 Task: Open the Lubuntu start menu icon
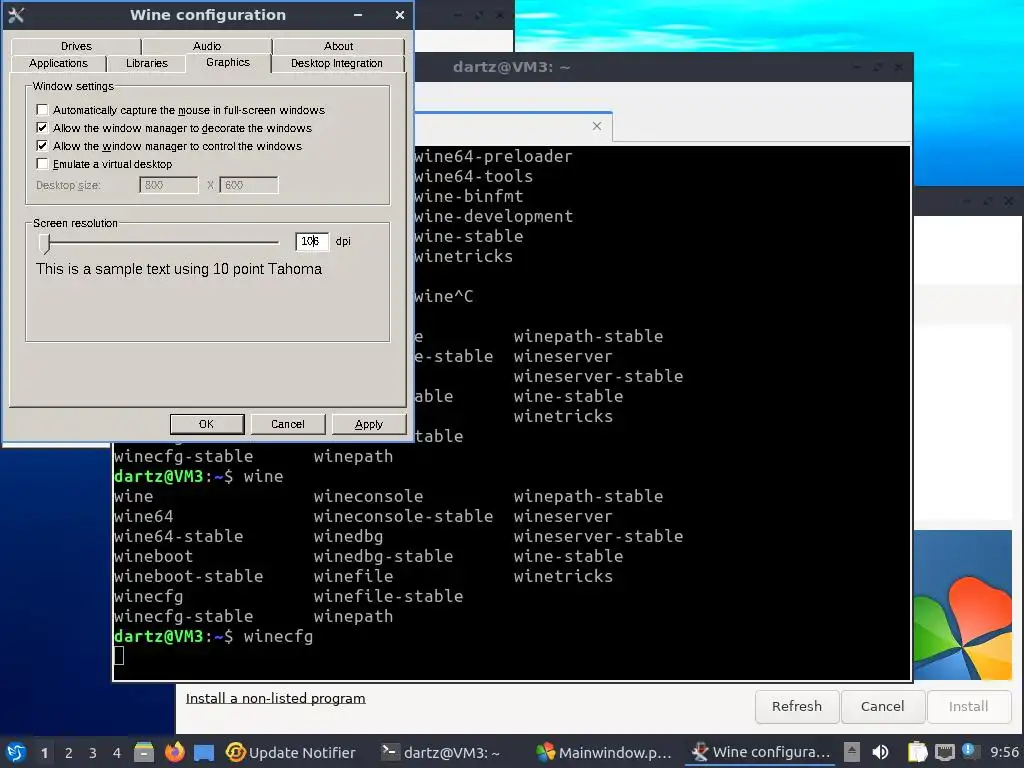tap(16, 752)
